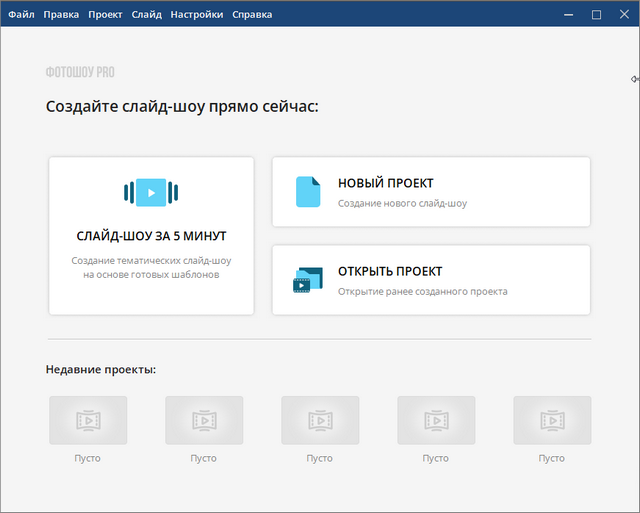Open the Слайд menu
The width and height of the screenshot is (640, 513).
click(x=146, y=14)
